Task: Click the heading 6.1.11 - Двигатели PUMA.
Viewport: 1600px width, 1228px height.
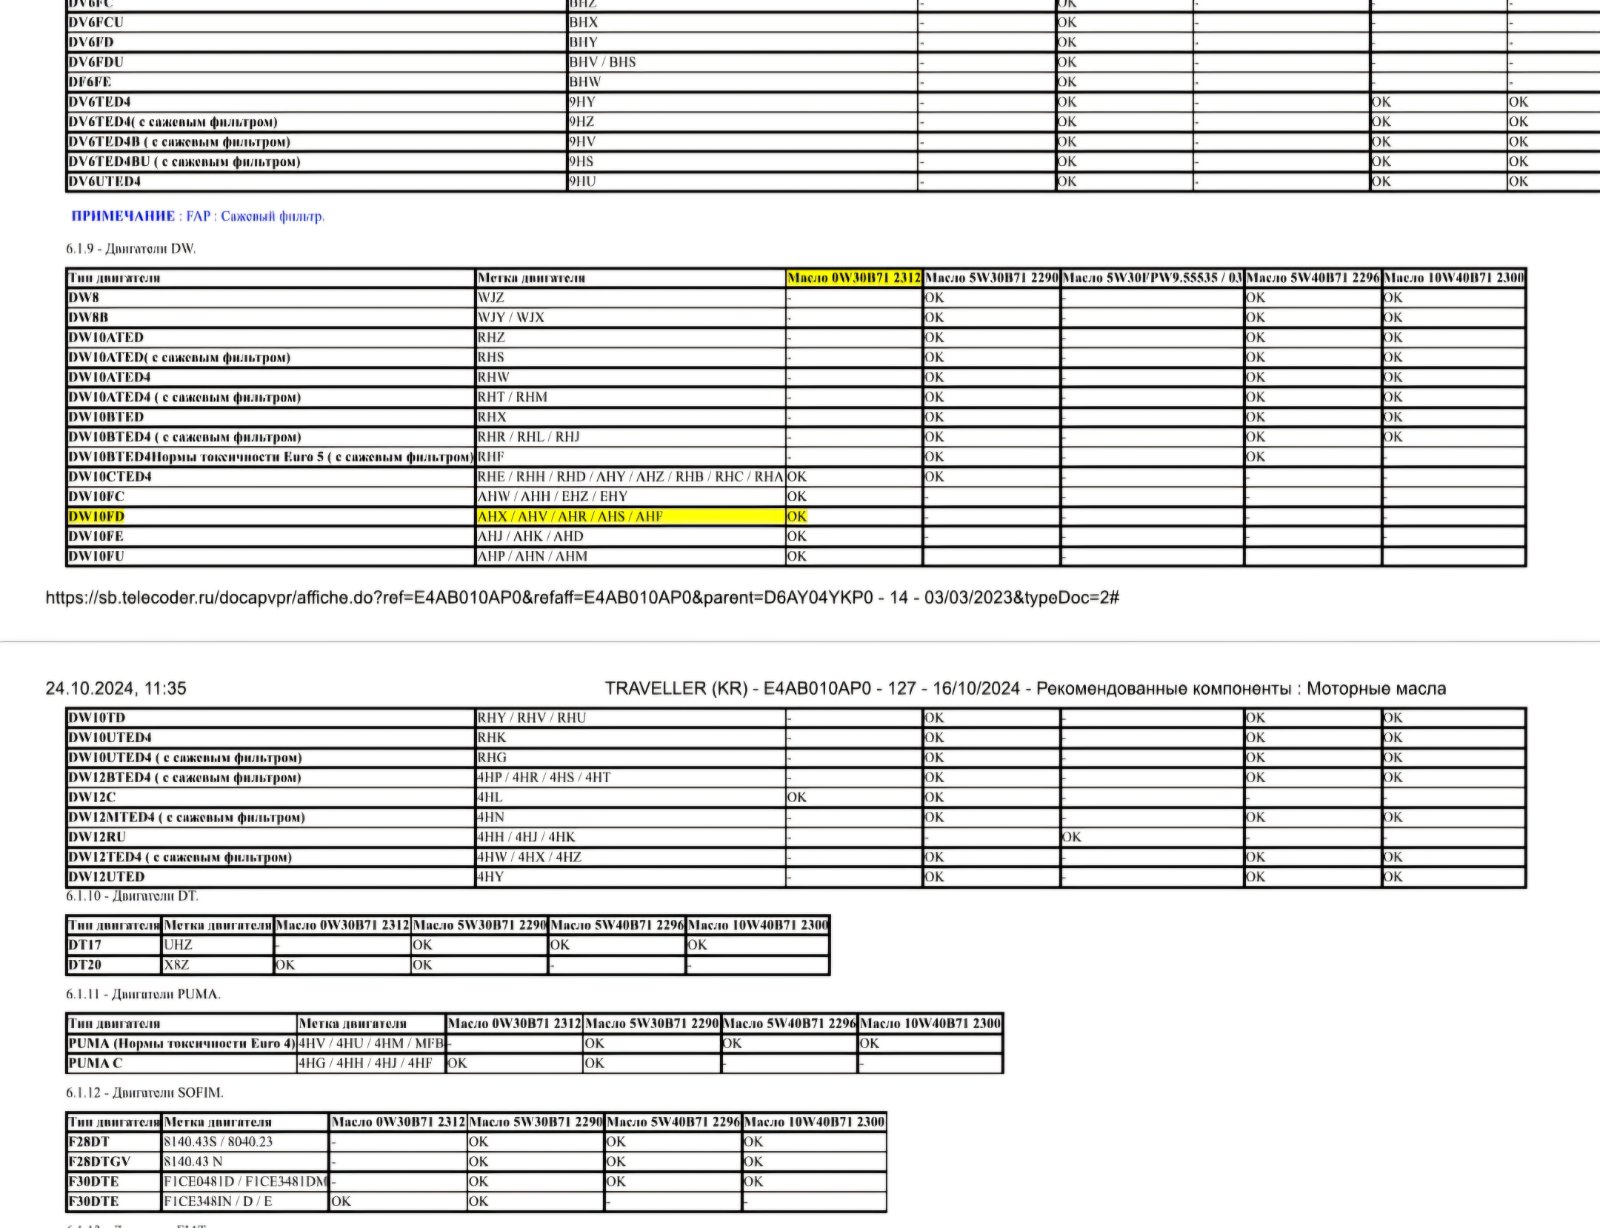Action: click(143, 994)
